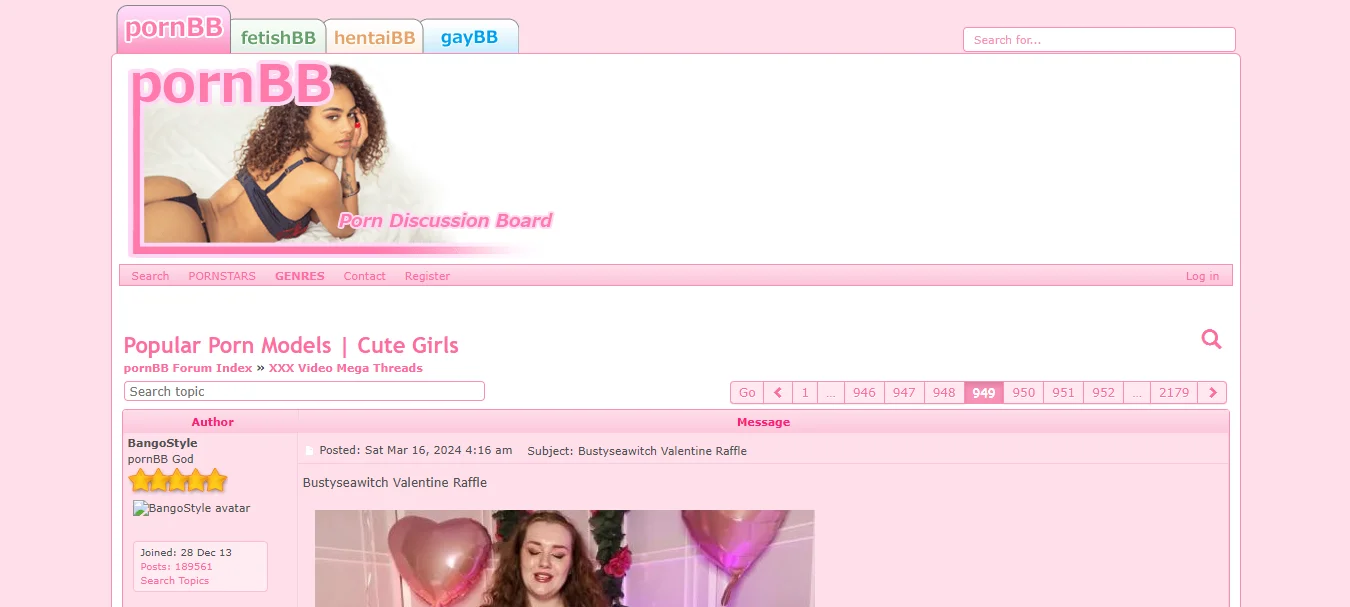
Task: Jump to page 950
Action: [1024, 392]
